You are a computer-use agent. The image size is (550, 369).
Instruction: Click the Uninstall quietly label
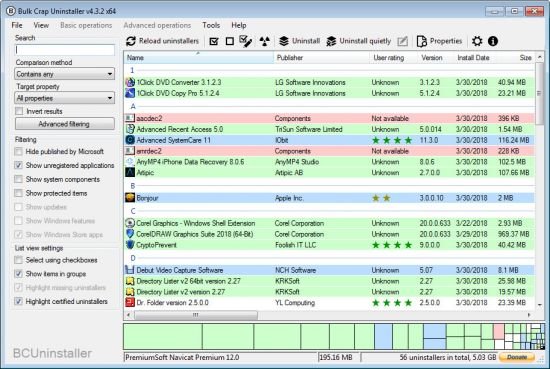pyautogui.click(x=365, y=41)
